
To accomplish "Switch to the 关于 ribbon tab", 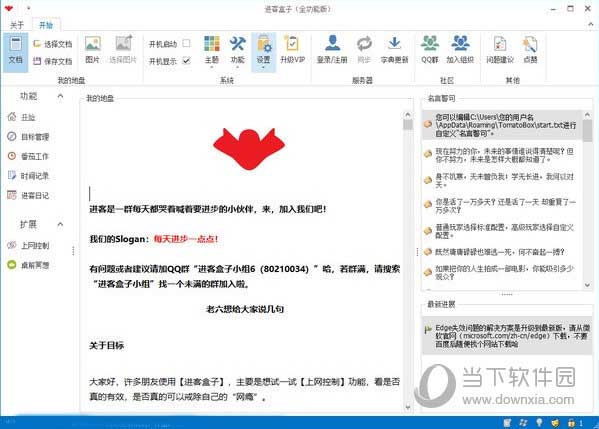I will point(17,25).
